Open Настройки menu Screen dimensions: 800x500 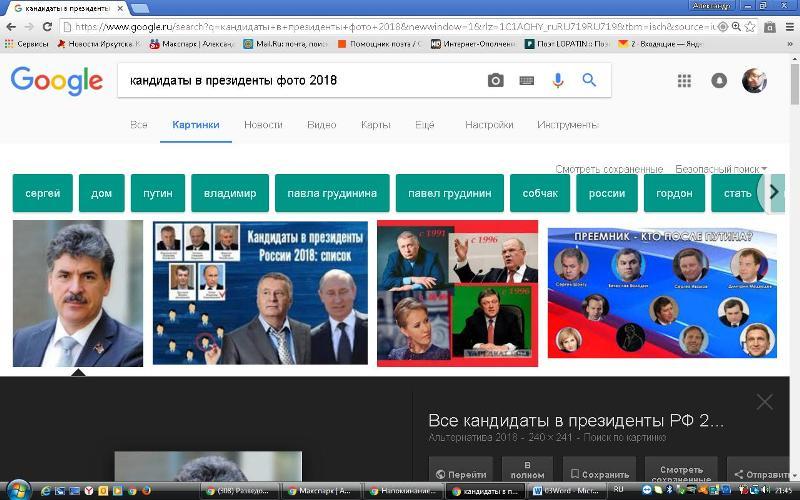(x=489, y=125)
